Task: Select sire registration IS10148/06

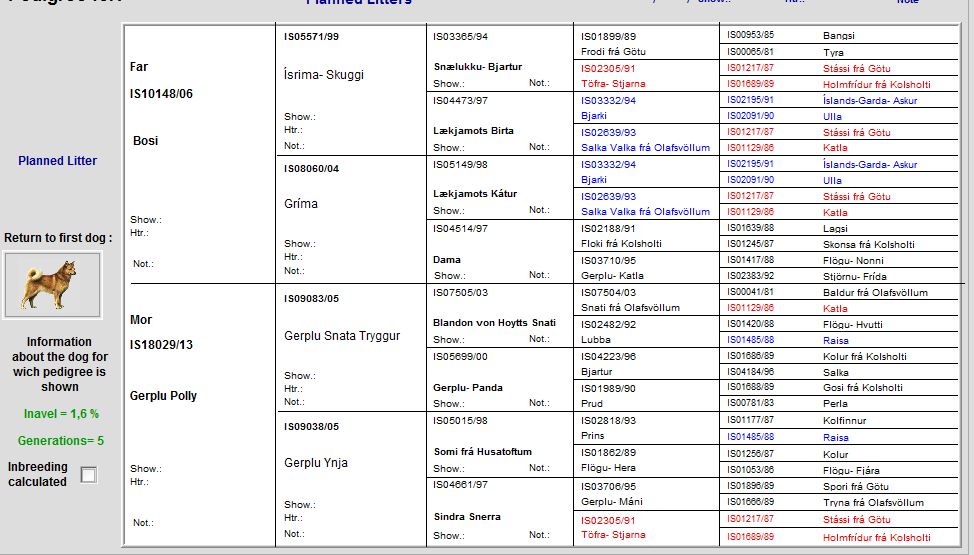Action: point(161,94)
